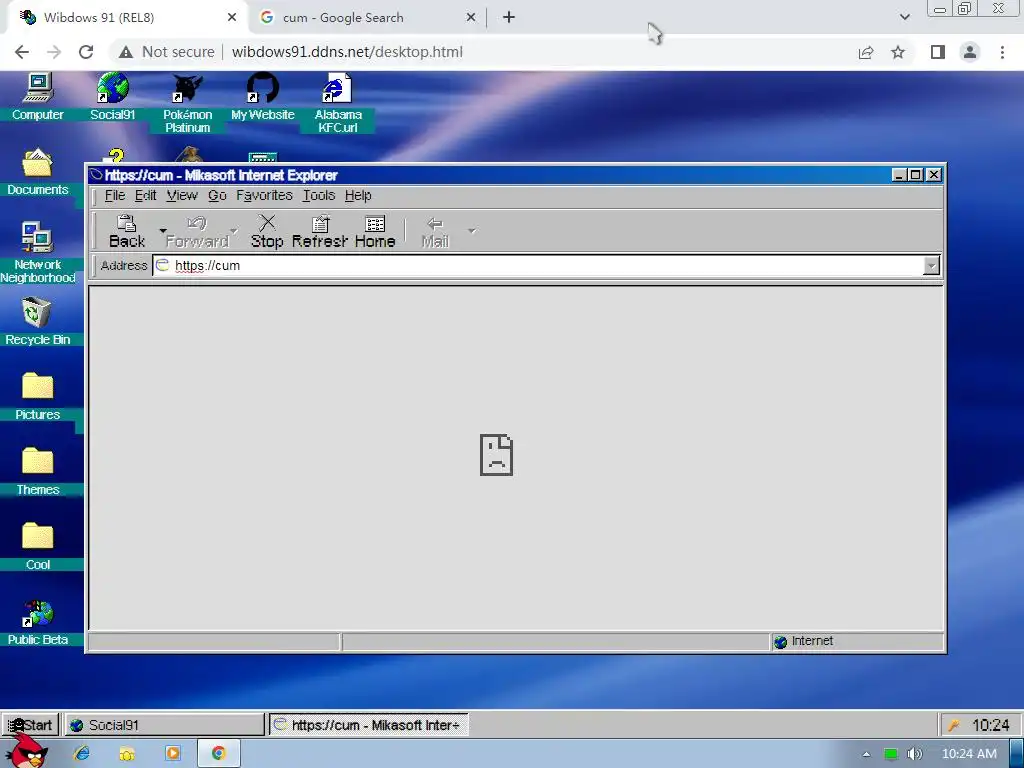
Task: Open the File menu
Action: [115, 195]
